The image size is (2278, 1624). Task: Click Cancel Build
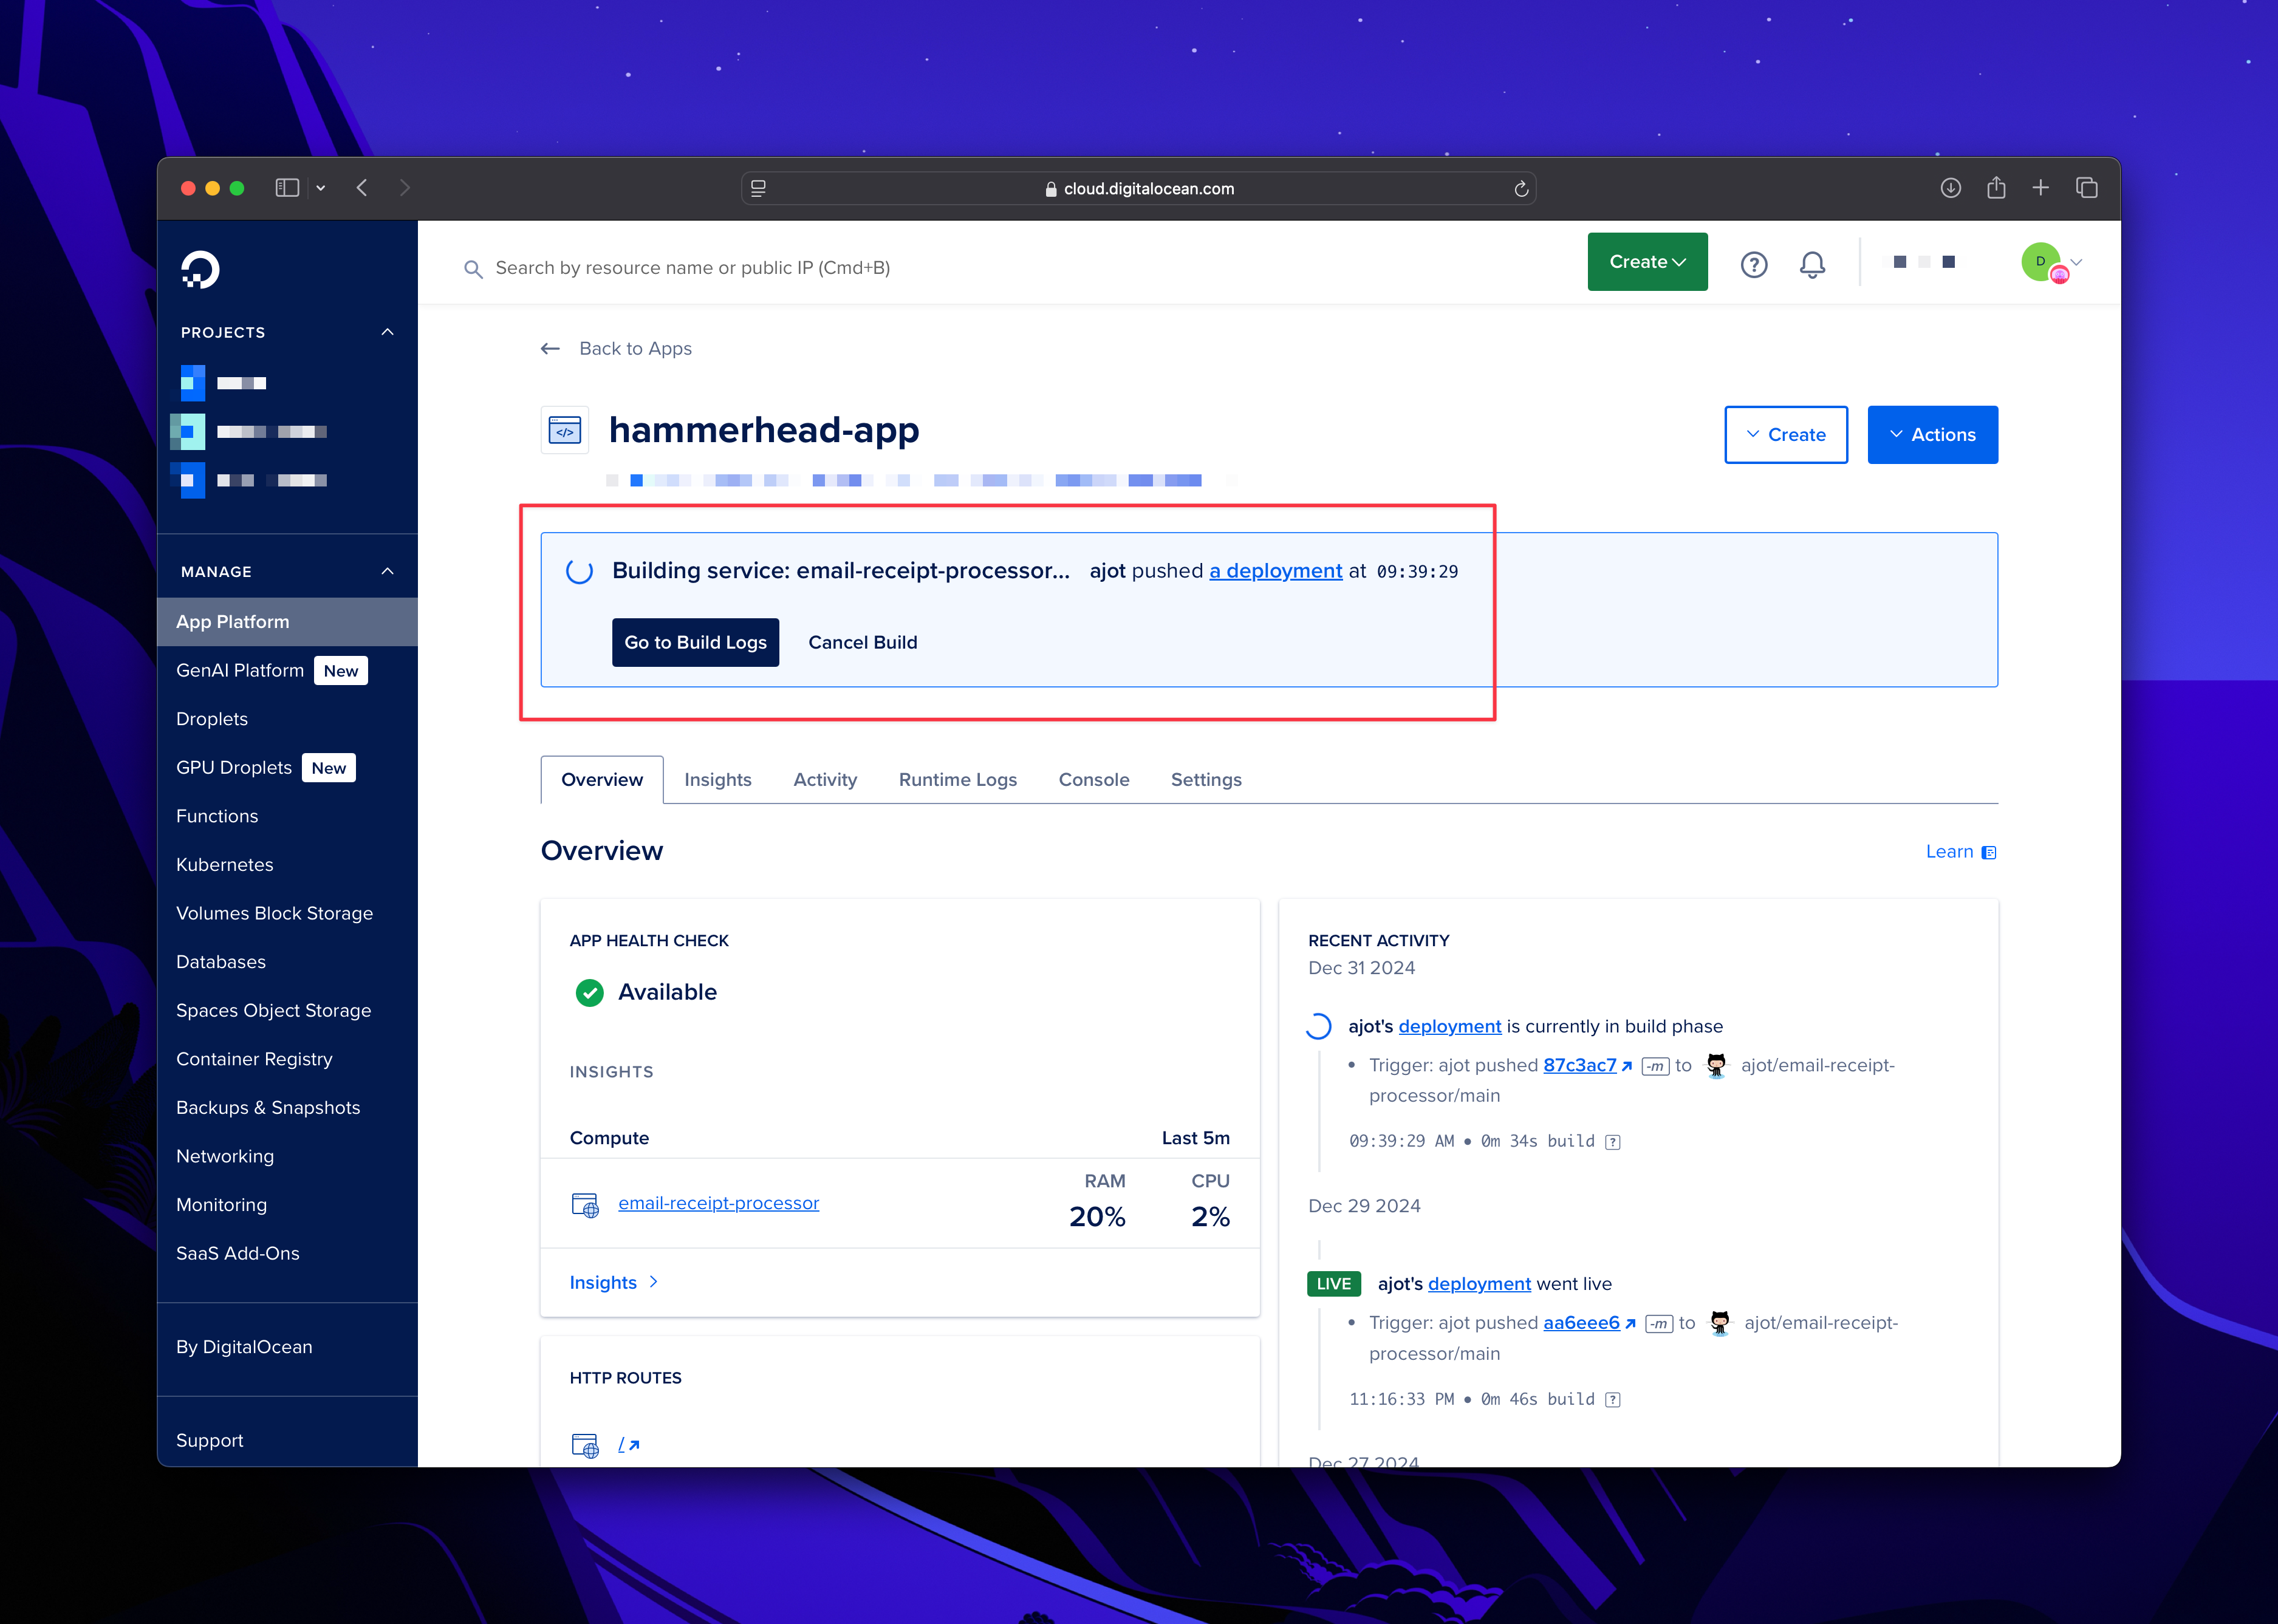click(862, 643)
